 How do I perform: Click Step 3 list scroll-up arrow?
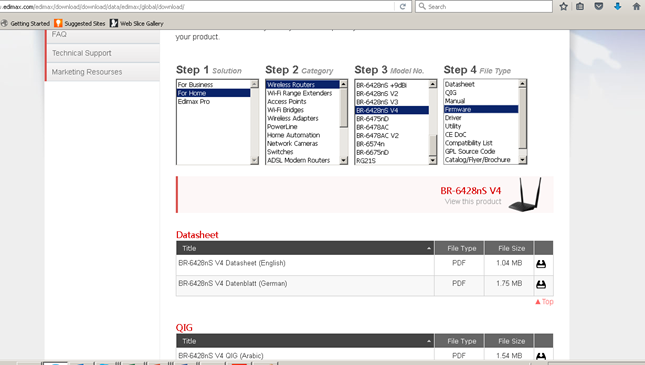(433, 84)
